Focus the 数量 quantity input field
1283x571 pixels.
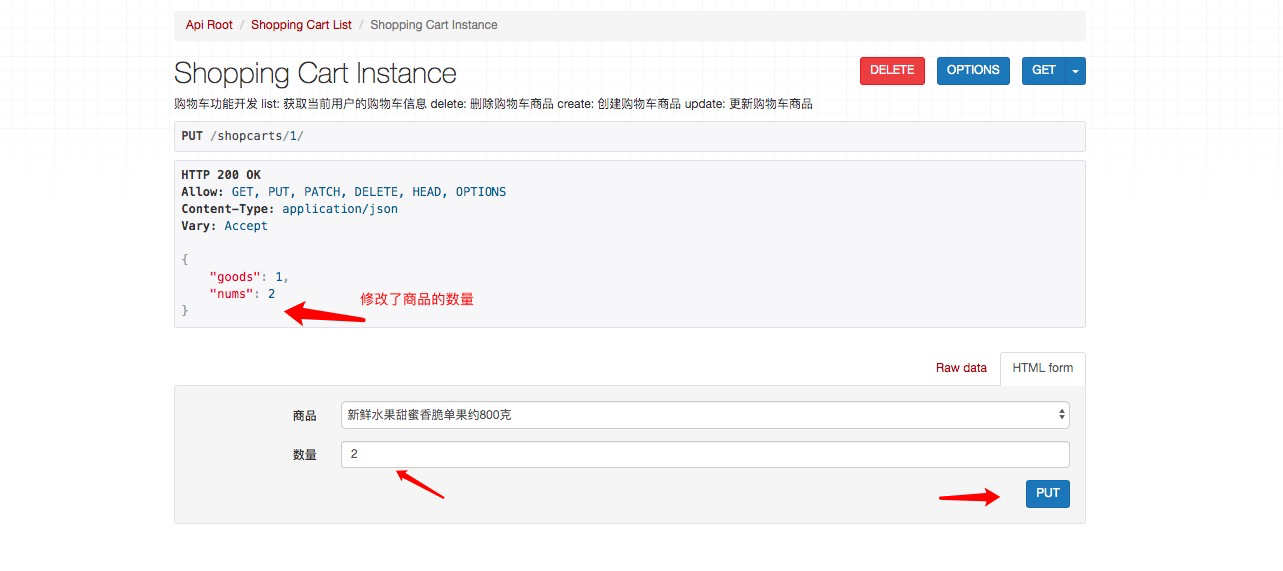tap(705, 454)
